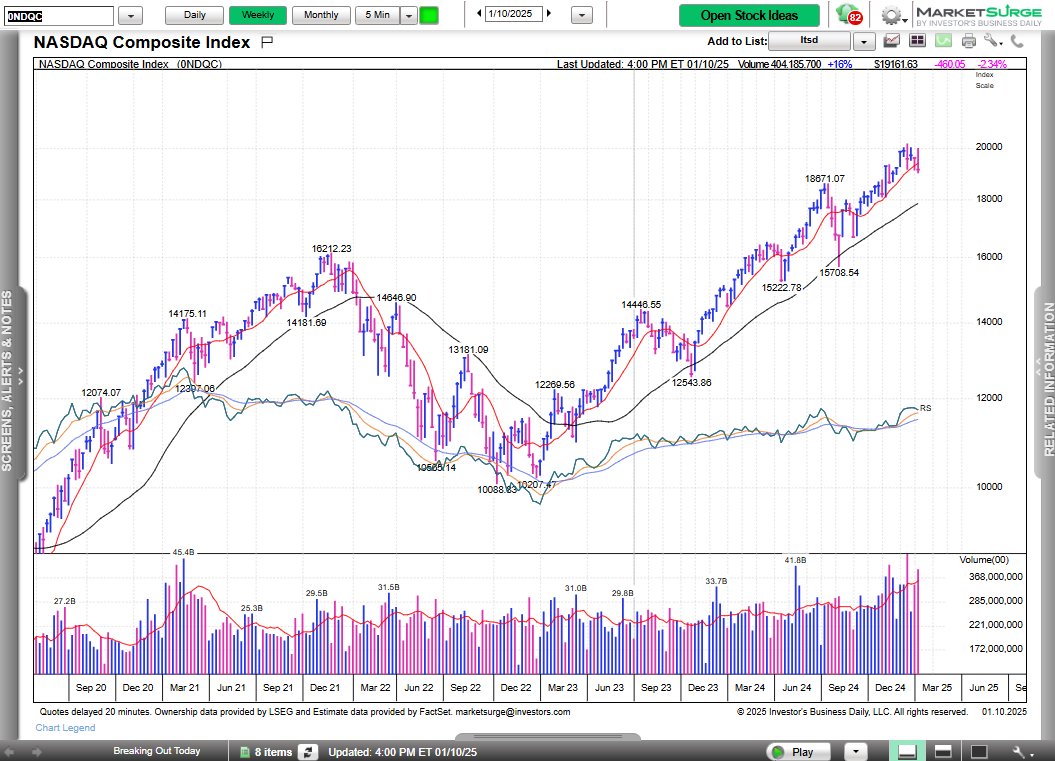Select the bottom panel layout icon
The width and height of the screenshot is (1055, 761).
click(907, 752)
